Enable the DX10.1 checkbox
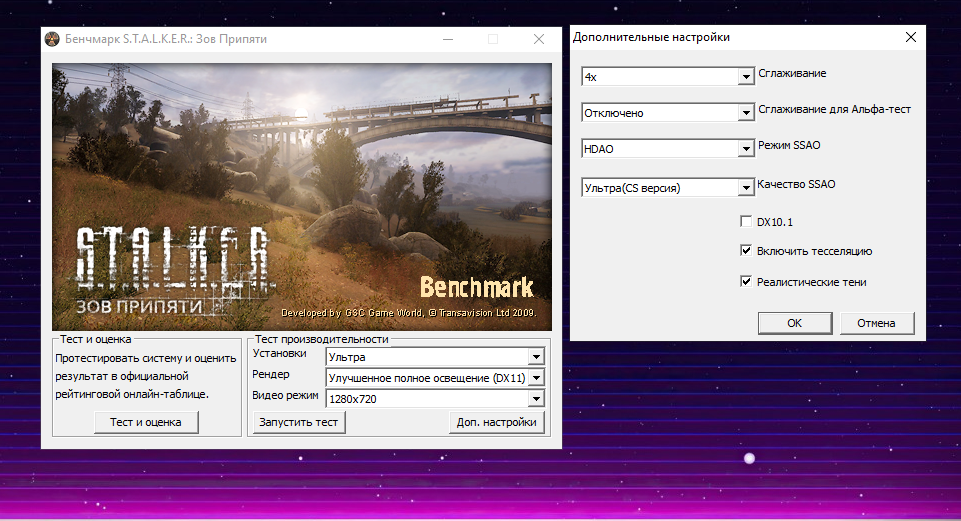The width and height of the screenshot is (961, 521). tap(746, 221)
